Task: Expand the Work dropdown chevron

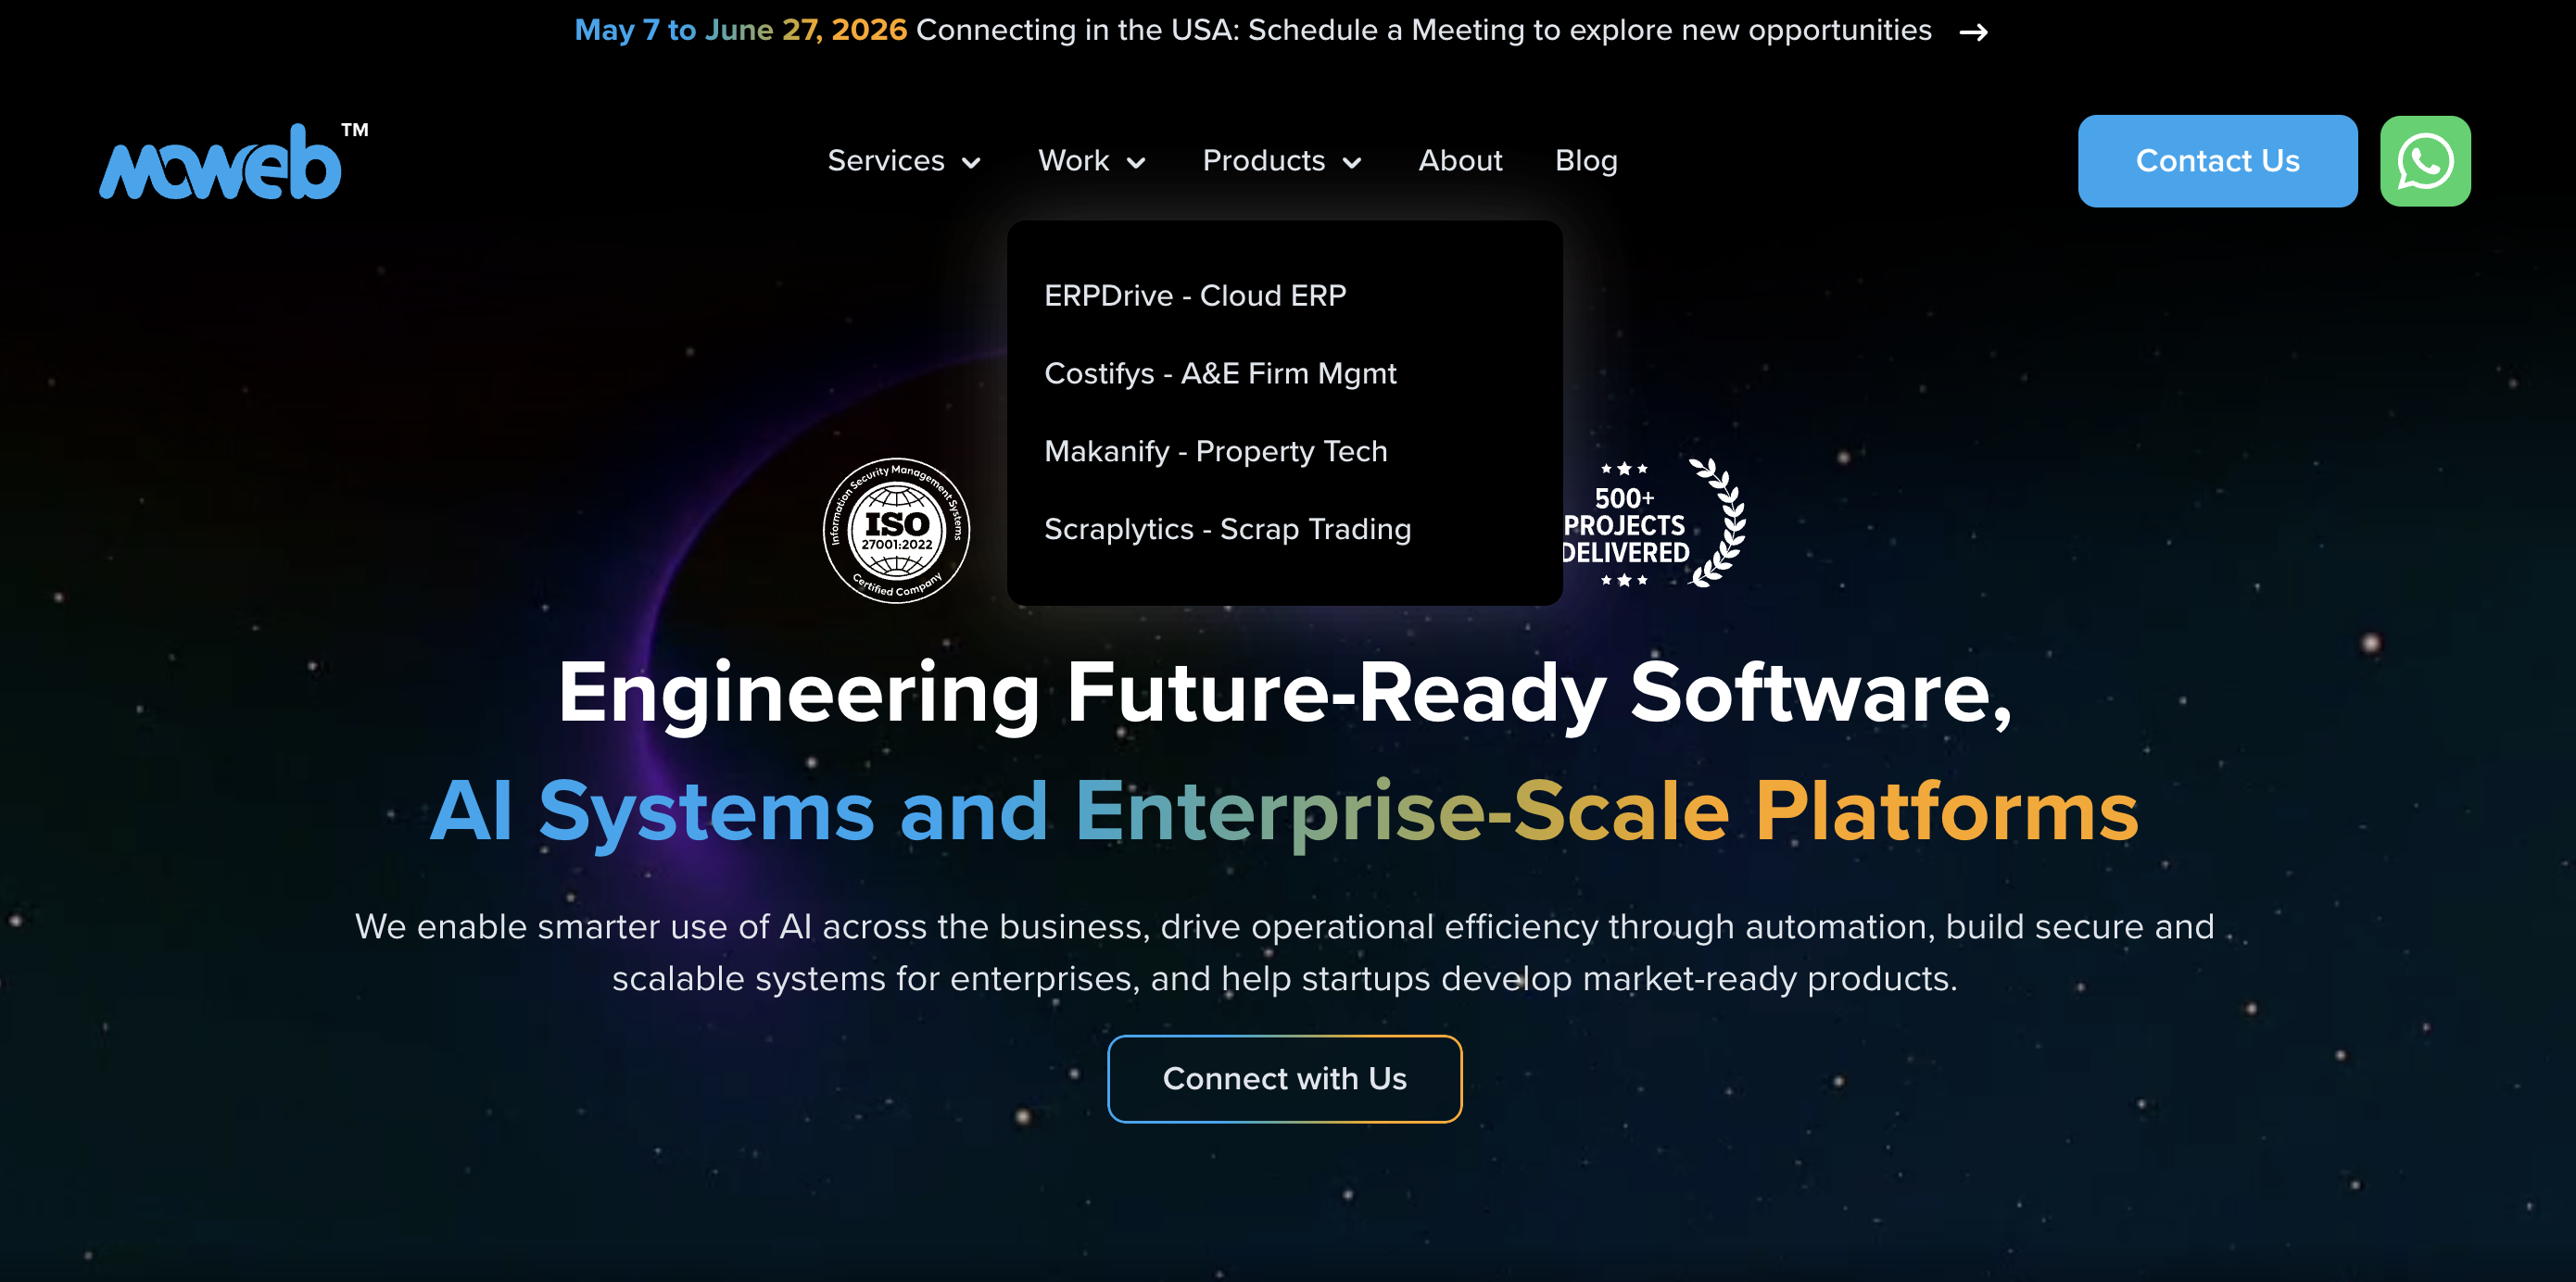Action: [1135, 163]
